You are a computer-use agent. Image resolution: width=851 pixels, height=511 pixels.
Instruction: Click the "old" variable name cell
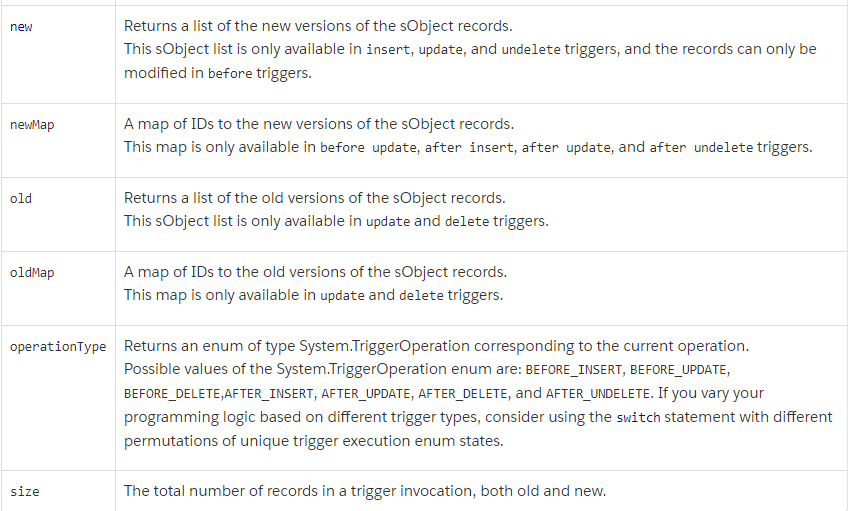coord(21,198)
